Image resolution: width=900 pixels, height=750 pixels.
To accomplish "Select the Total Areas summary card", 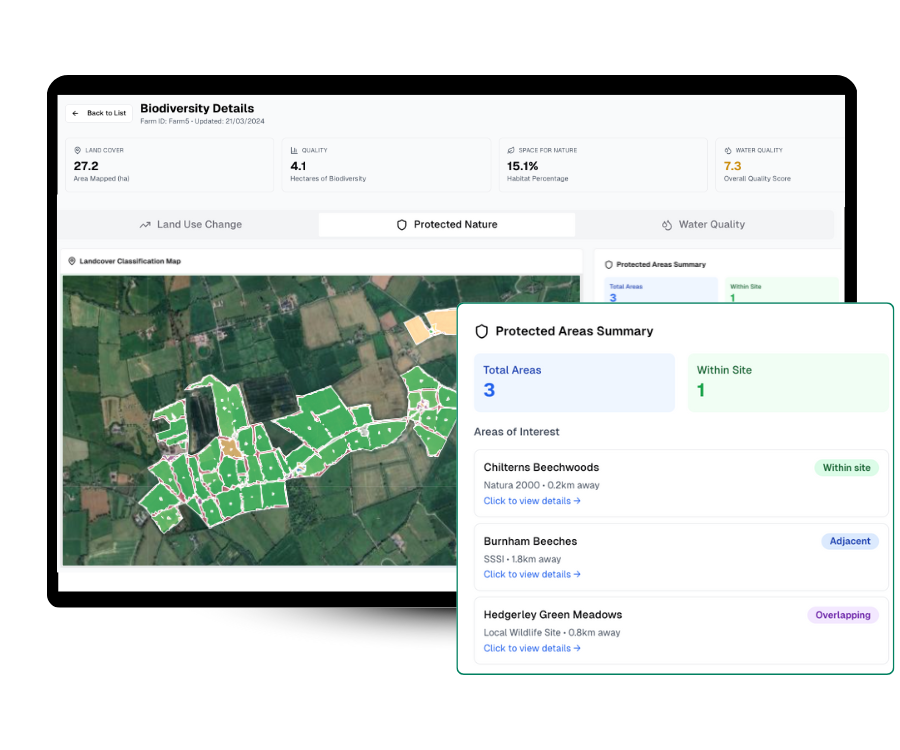I will [574, 382].
